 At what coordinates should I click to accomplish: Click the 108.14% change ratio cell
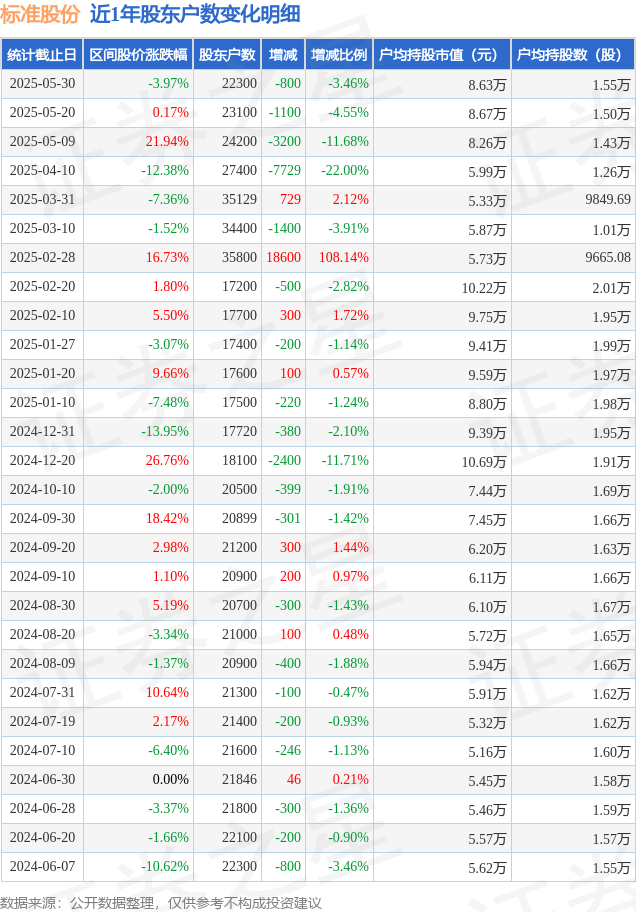pyautogui.click(x=343, y=258)
